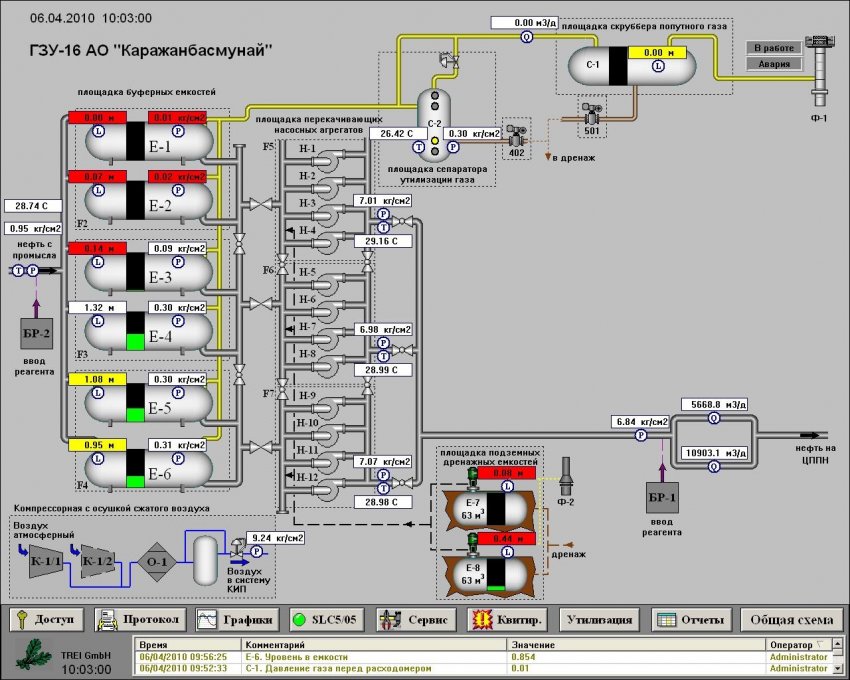Click the В работе status indicator
The width and height of the screenshot is (850, 680).
[774, 48]
